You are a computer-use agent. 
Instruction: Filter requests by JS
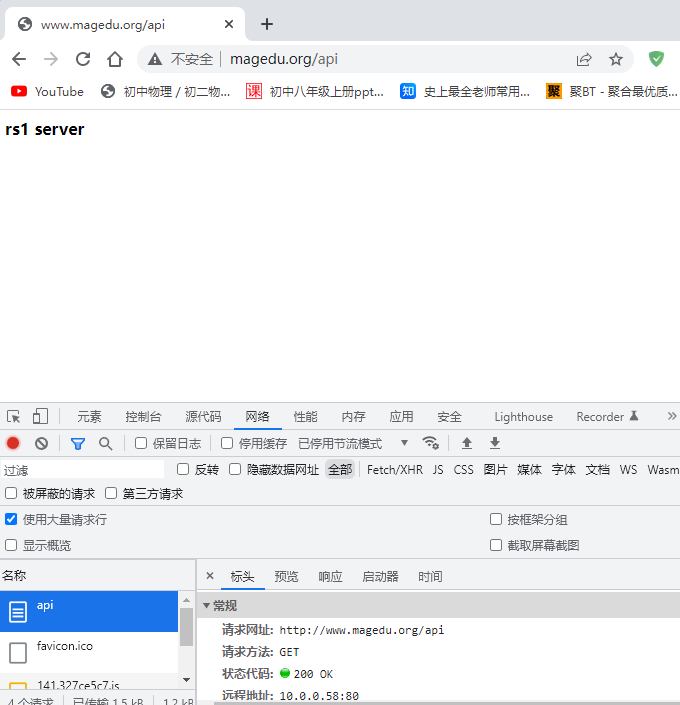coord(438,470)
